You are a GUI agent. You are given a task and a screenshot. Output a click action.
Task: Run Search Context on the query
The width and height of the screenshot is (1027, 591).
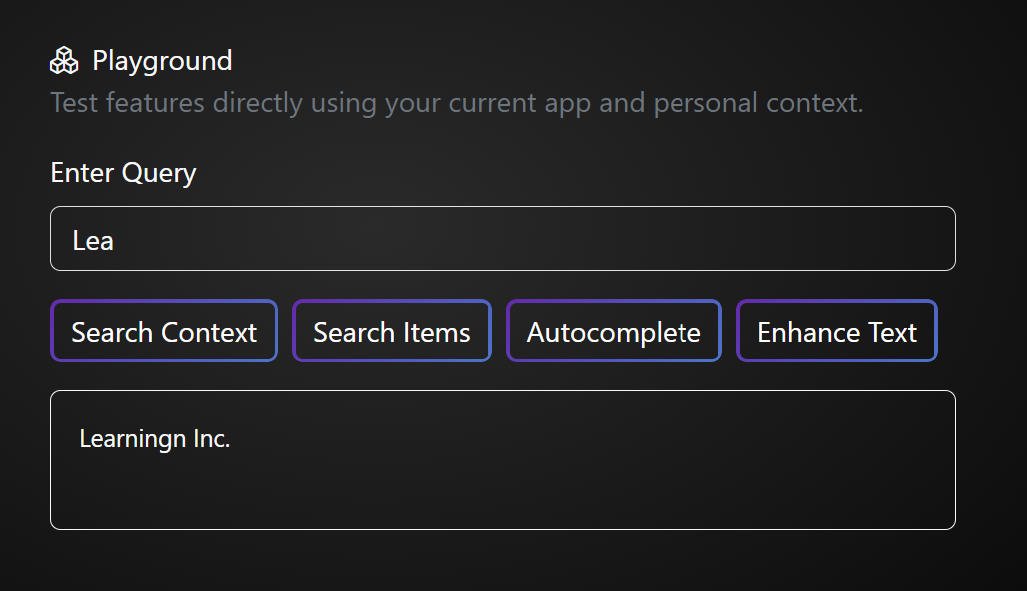click(164, 331)
